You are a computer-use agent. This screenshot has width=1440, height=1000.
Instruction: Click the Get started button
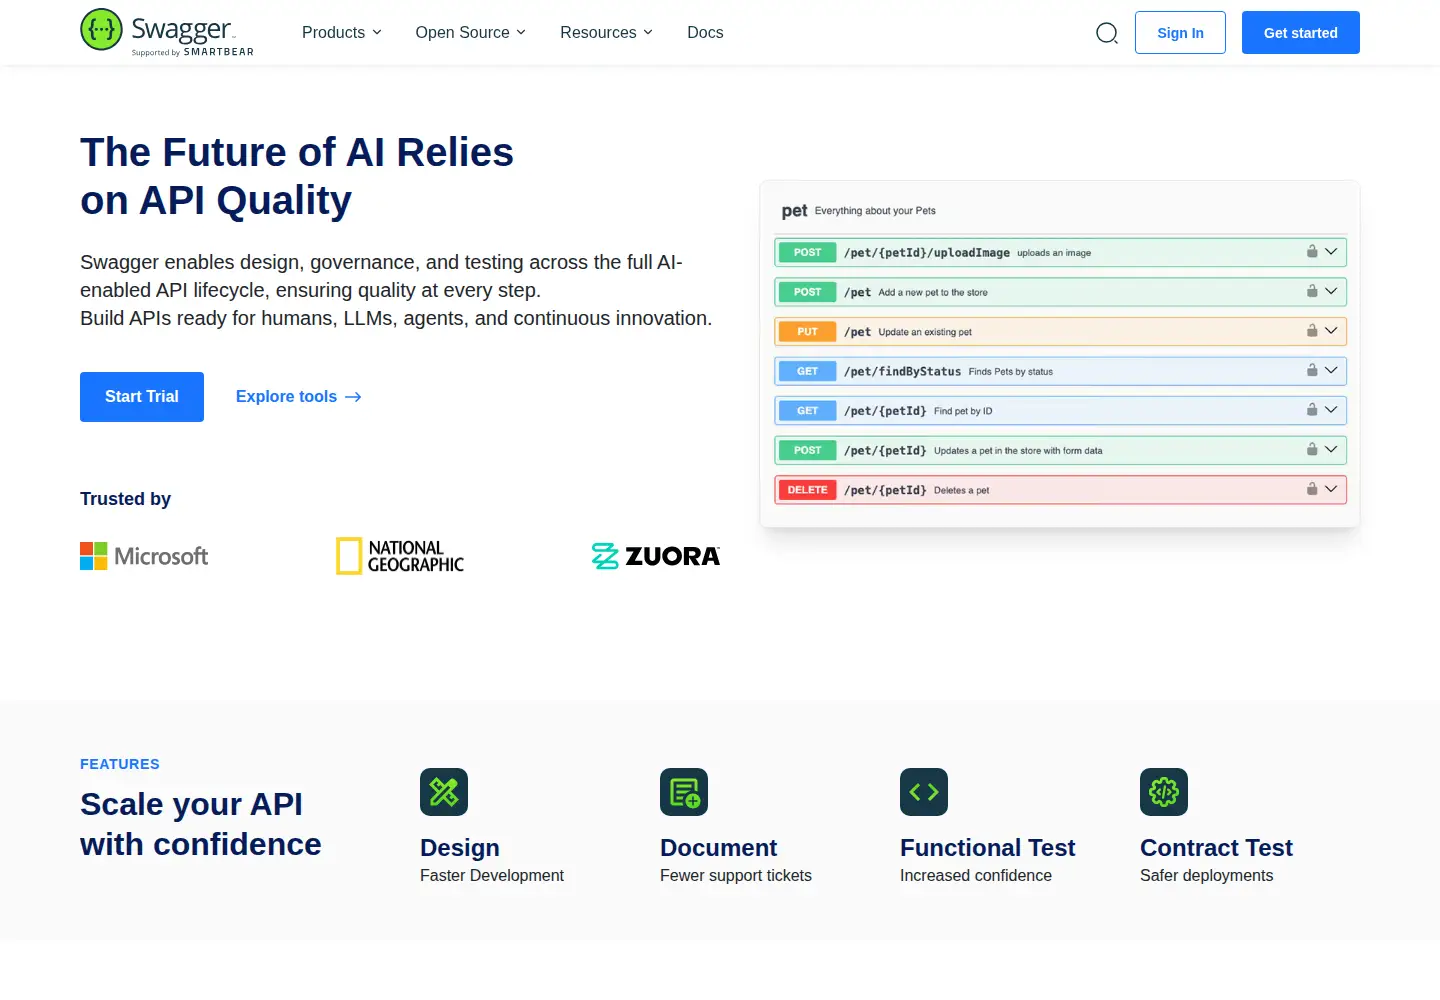pyautogui.click(x=1301, y=33)
